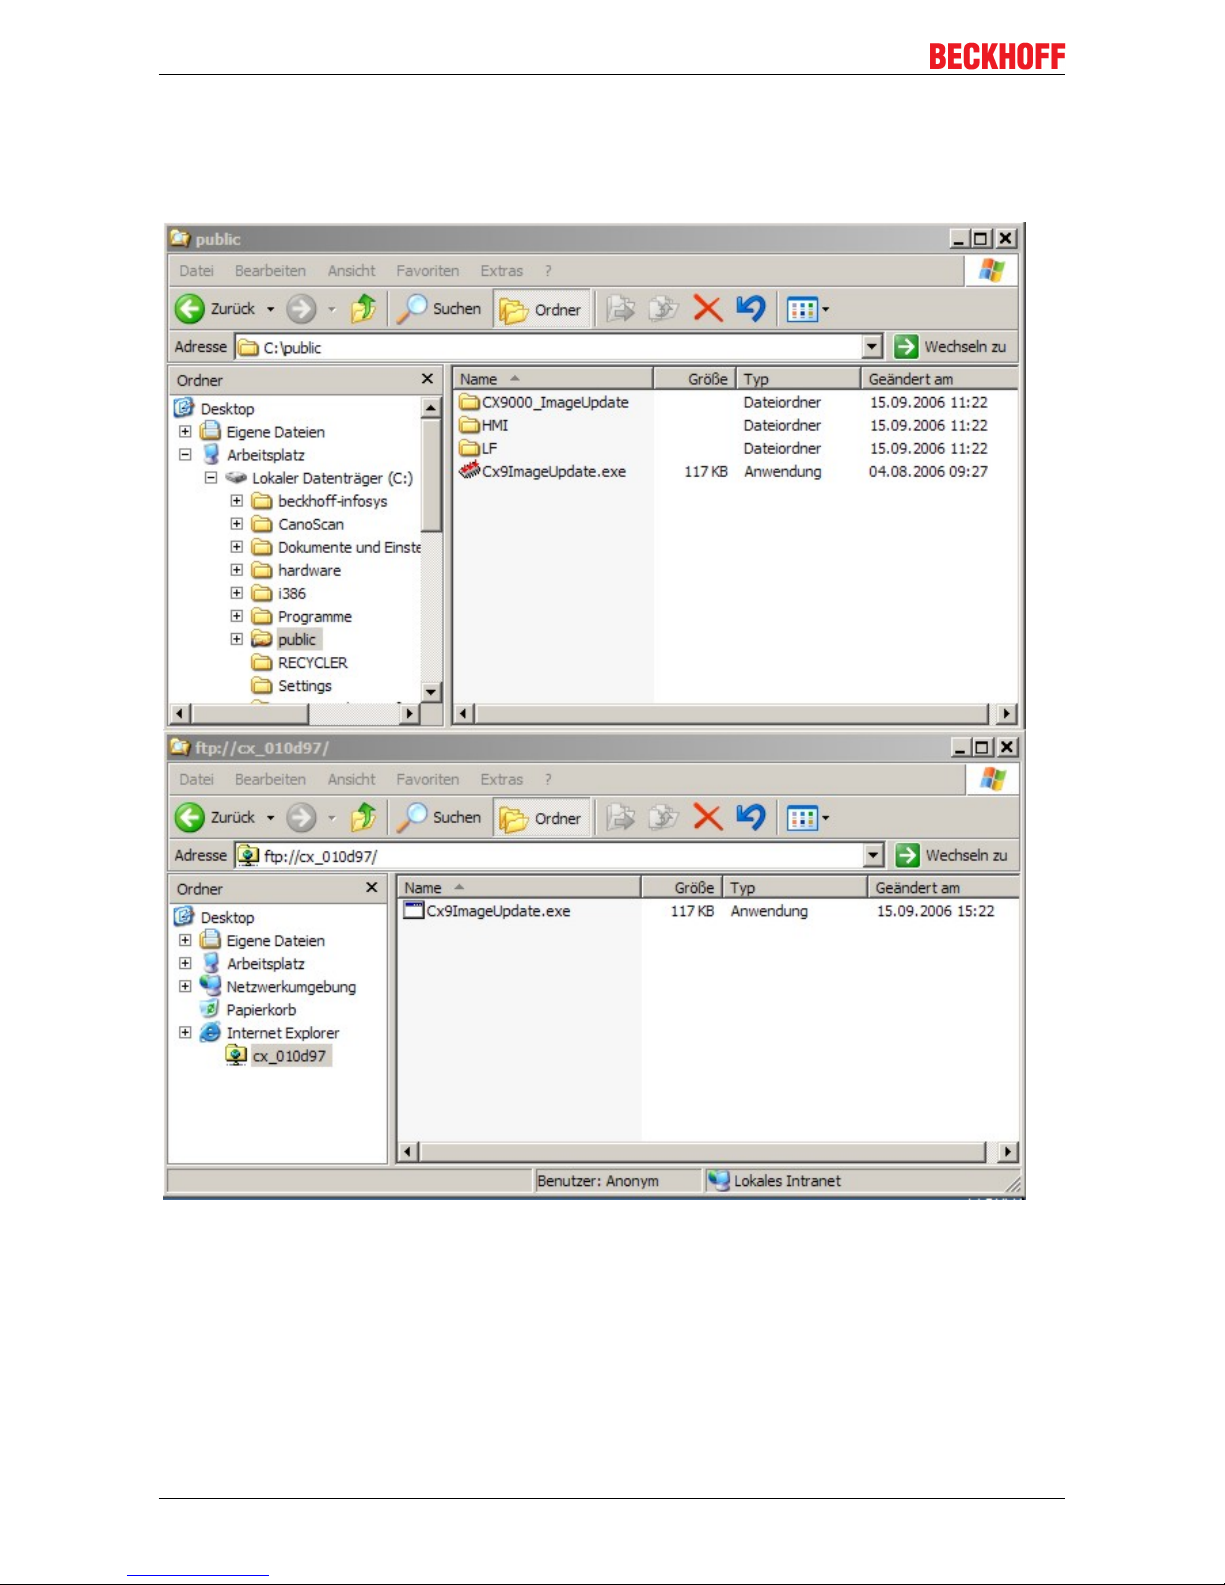Close Ordner pane in ftp window

(372, 888)
